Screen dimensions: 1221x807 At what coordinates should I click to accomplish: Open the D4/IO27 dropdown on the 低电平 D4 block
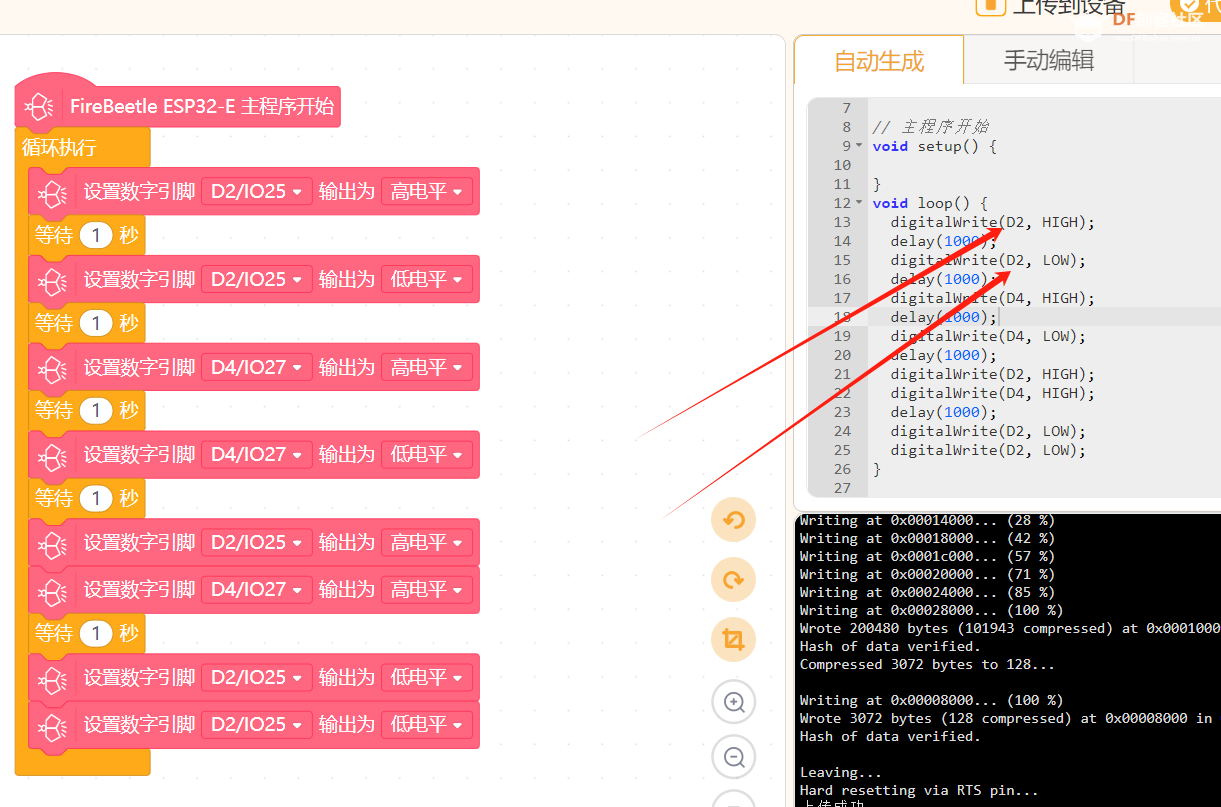257,455
